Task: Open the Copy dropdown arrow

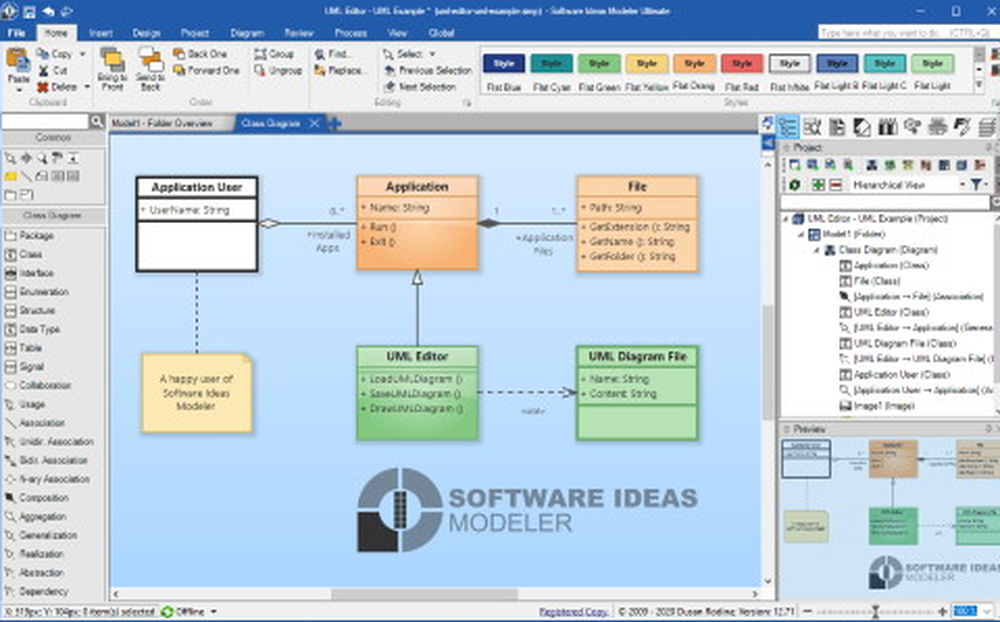Action: pyautogui.click(x=82, y=54)
